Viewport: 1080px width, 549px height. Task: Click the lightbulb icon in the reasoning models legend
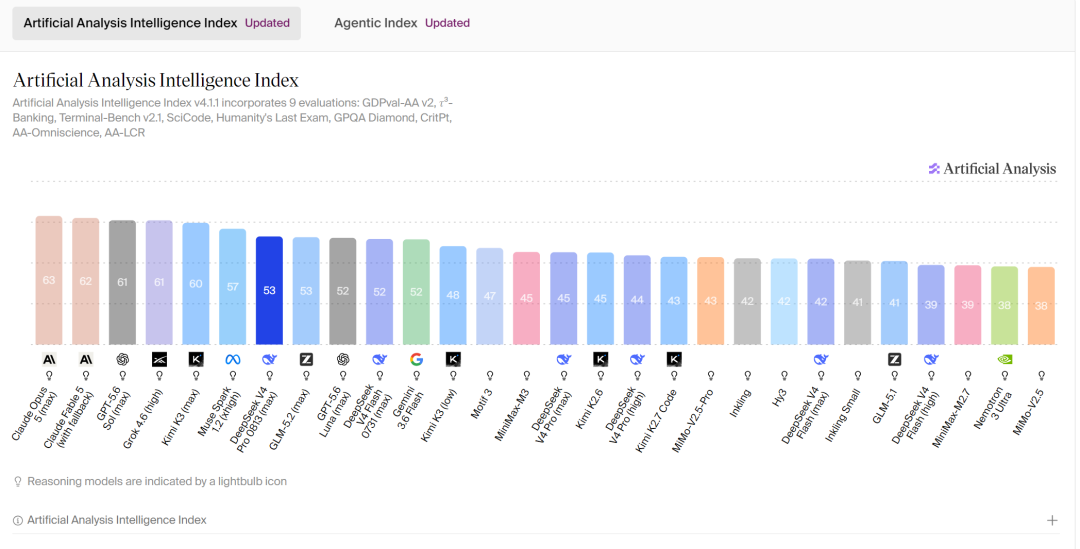click(18, 482)
